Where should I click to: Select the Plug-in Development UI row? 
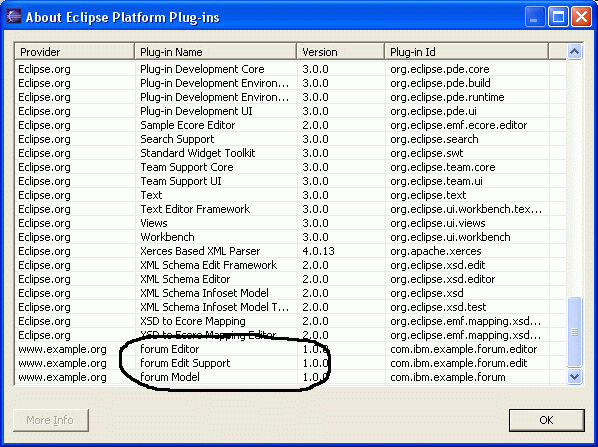pos(290,111)
